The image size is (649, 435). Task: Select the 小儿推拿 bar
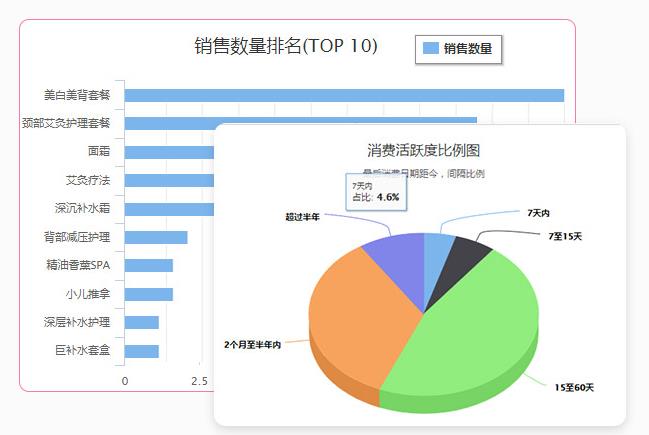click(149, 294)
